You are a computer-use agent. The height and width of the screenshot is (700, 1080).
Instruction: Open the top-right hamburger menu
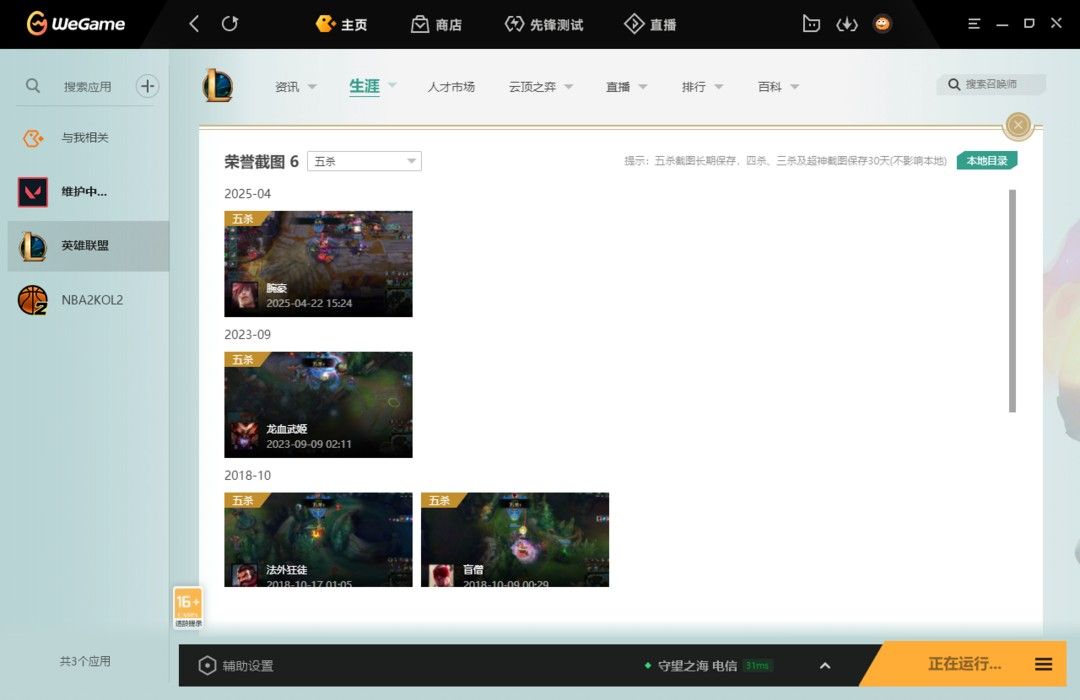tap(974, 24)
